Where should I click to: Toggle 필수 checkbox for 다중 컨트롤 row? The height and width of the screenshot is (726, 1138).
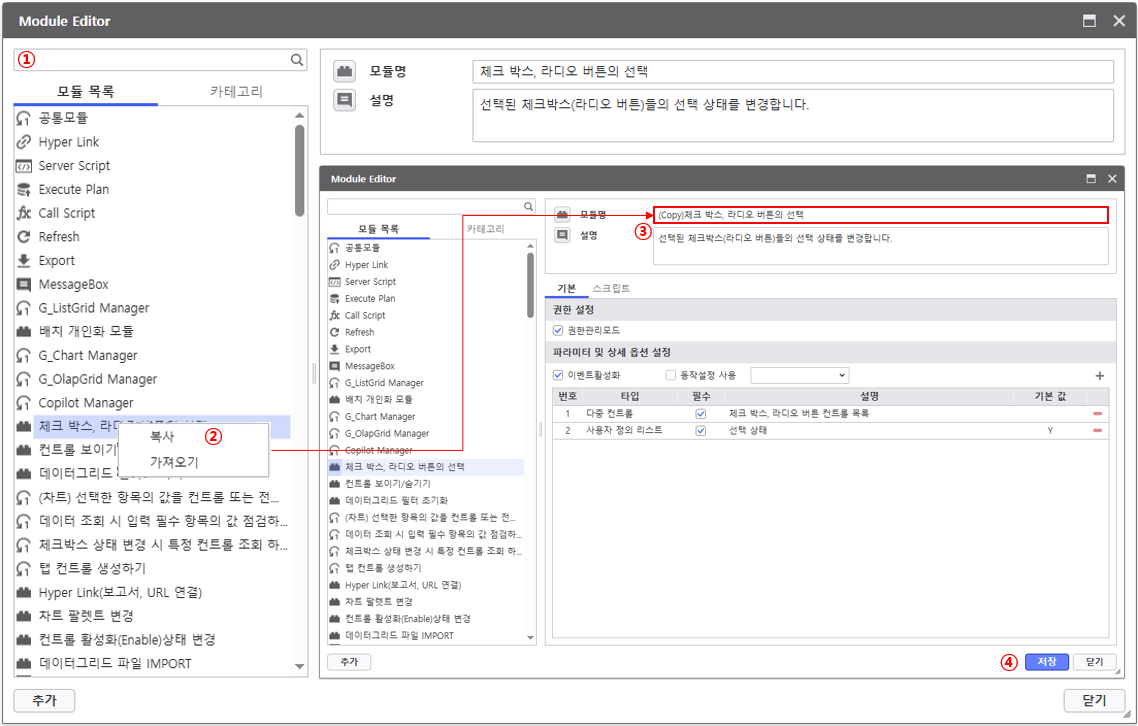click(700, 413)
